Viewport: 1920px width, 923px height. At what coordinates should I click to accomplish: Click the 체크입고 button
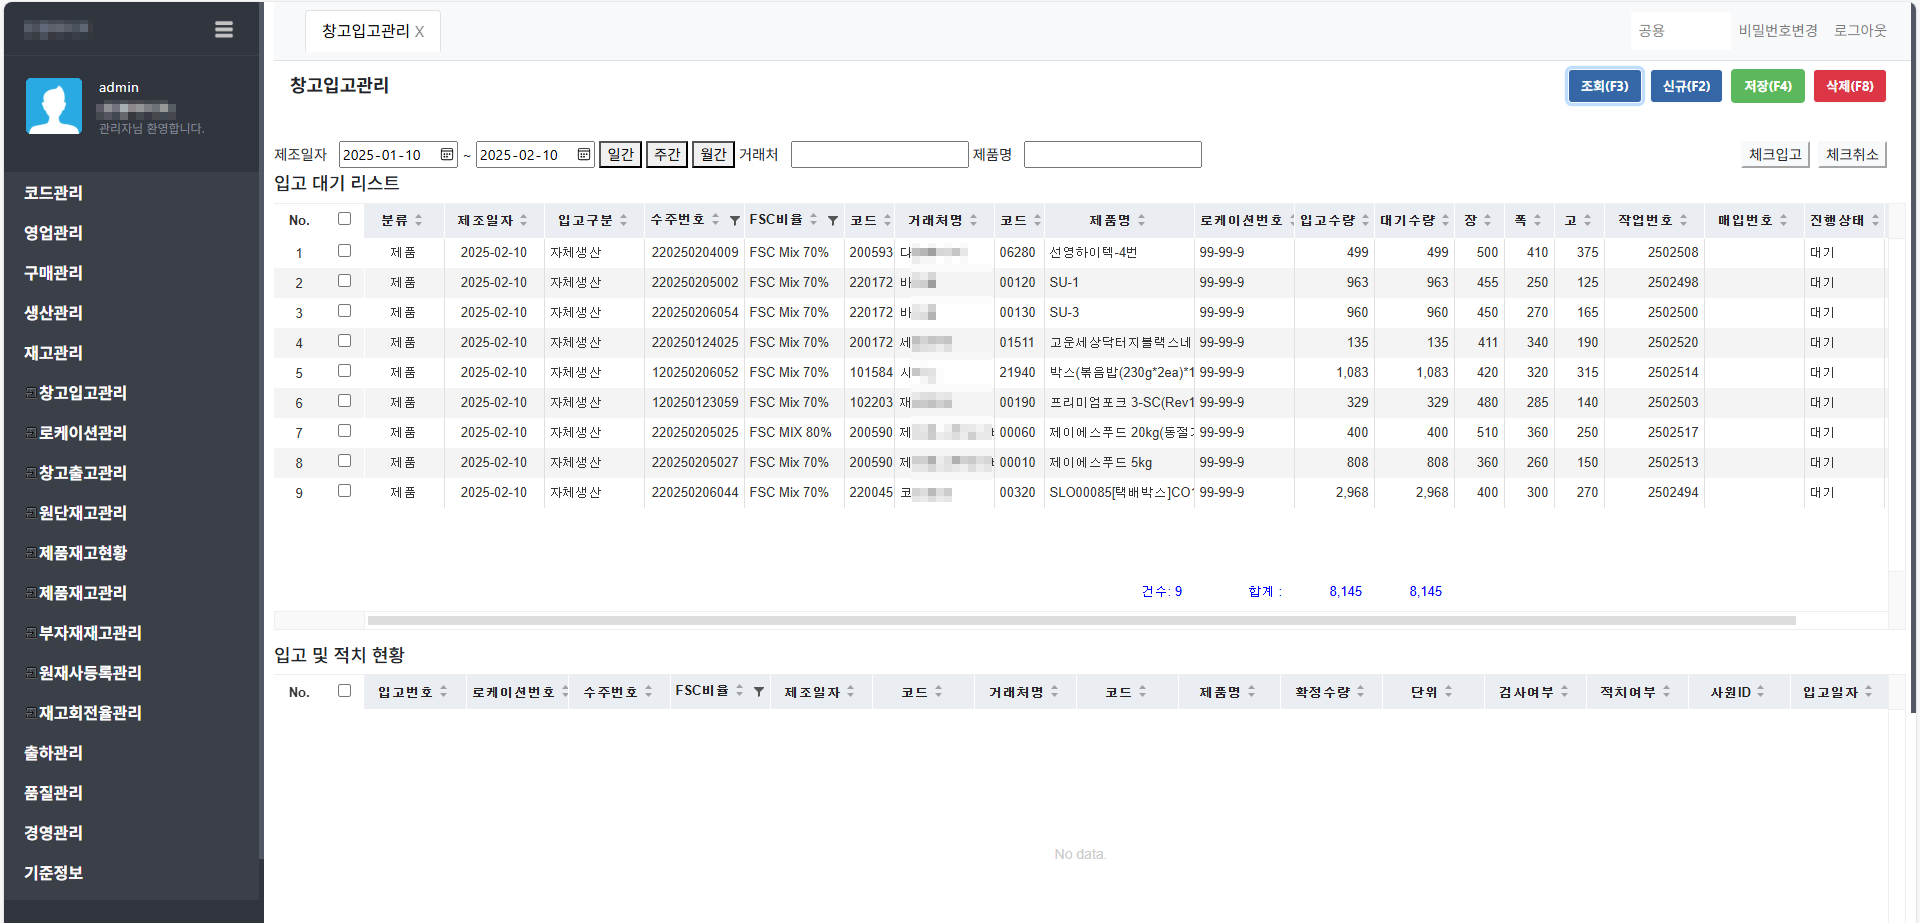[1775, 154]
